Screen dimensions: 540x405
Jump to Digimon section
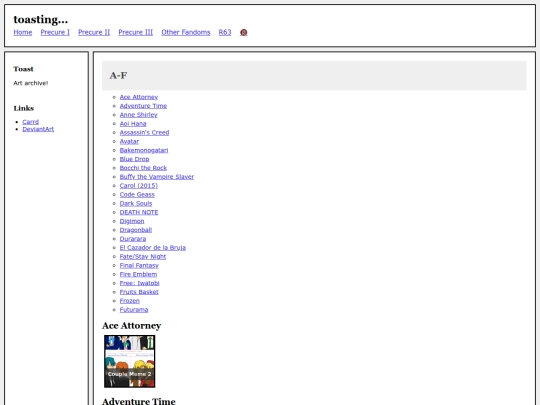132,221
